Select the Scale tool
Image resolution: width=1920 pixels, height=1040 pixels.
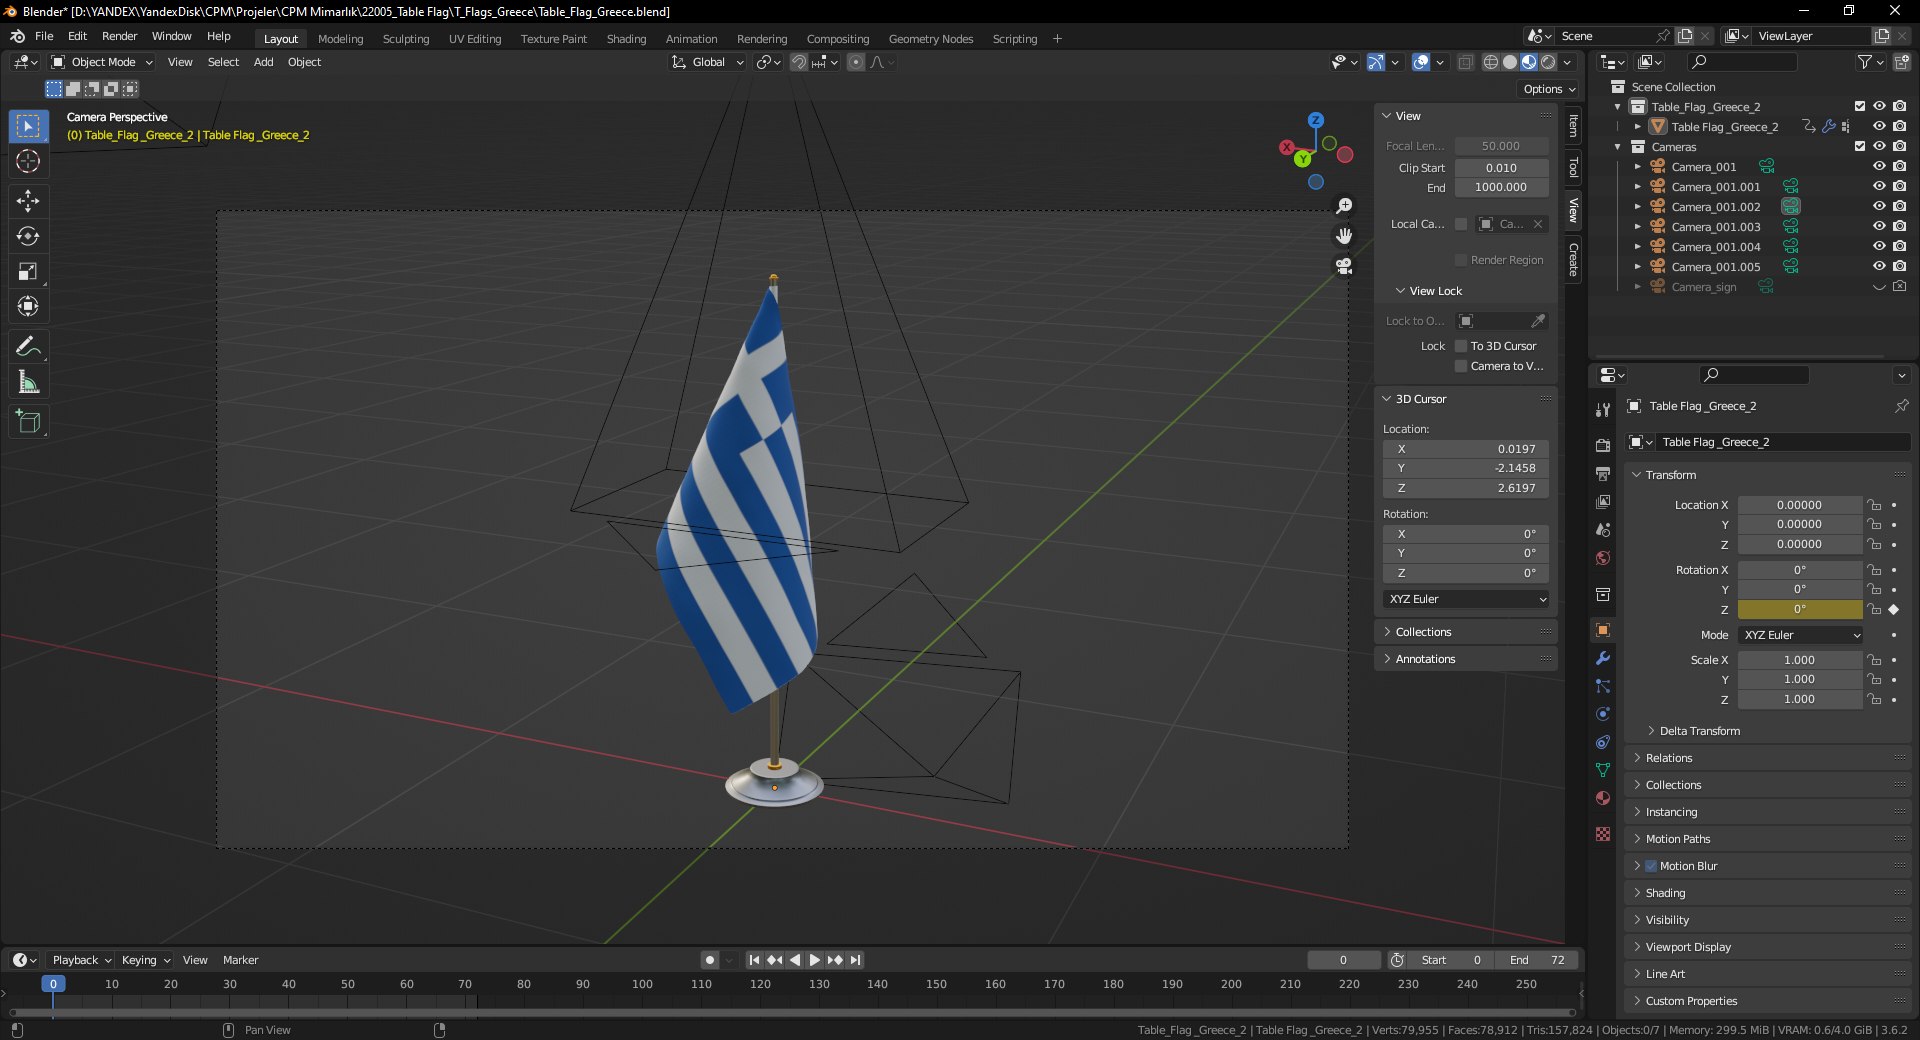(28, 271)
